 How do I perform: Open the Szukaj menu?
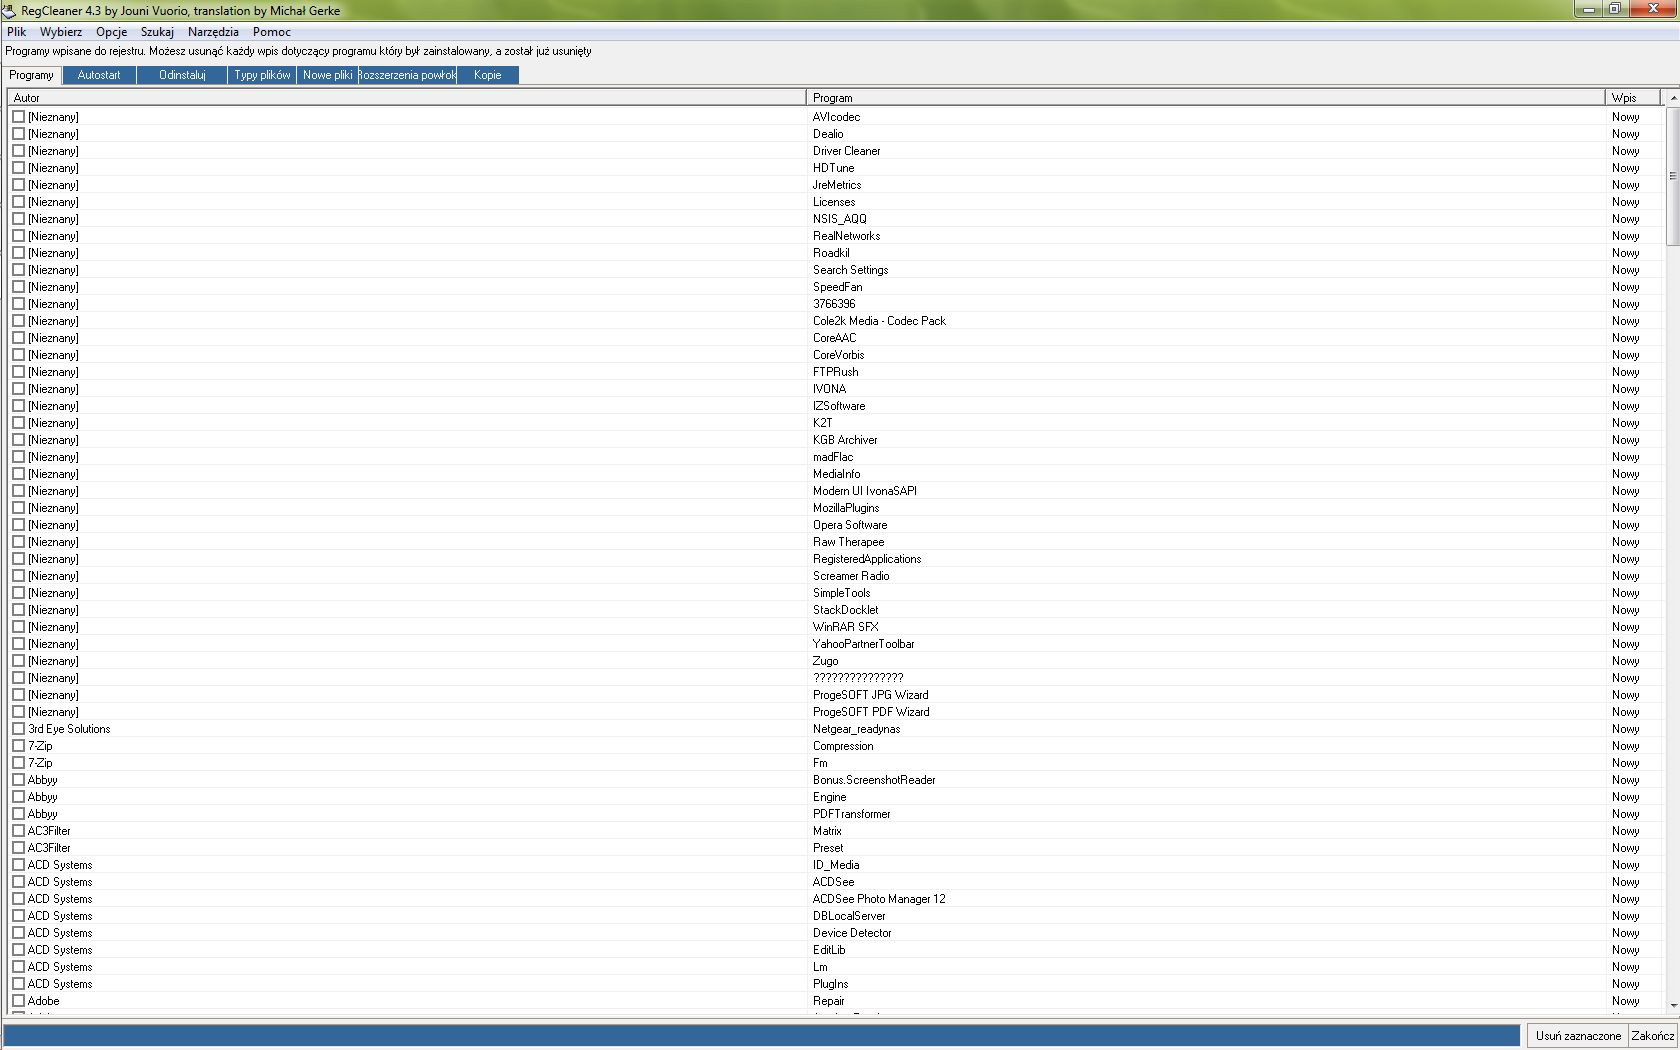pos(157,32)
